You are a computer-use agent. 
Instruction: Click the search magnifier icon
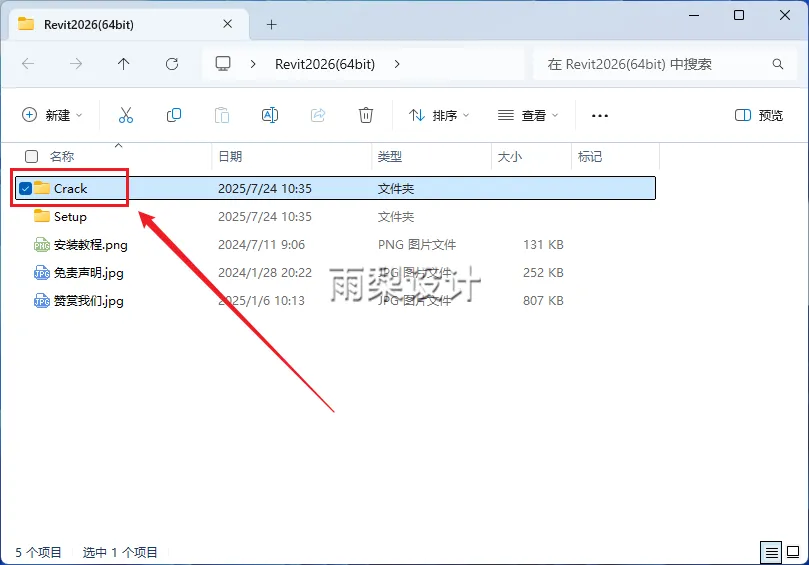[x=778, y=64]
